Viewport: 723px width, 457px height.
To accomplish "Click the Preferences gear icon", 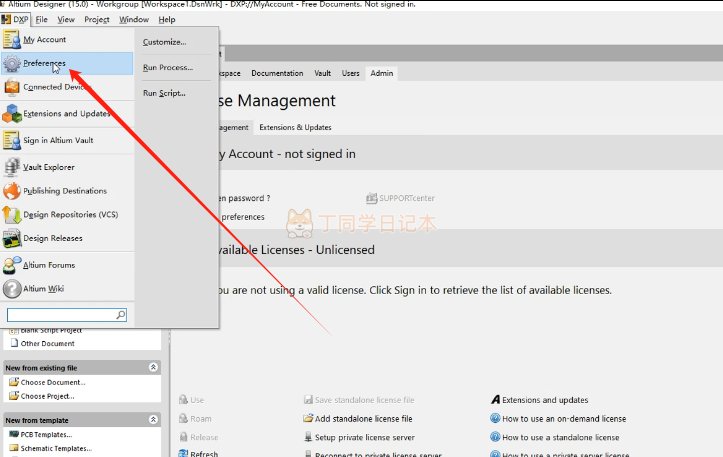I will pyautogui.click(x=12, y=64).
